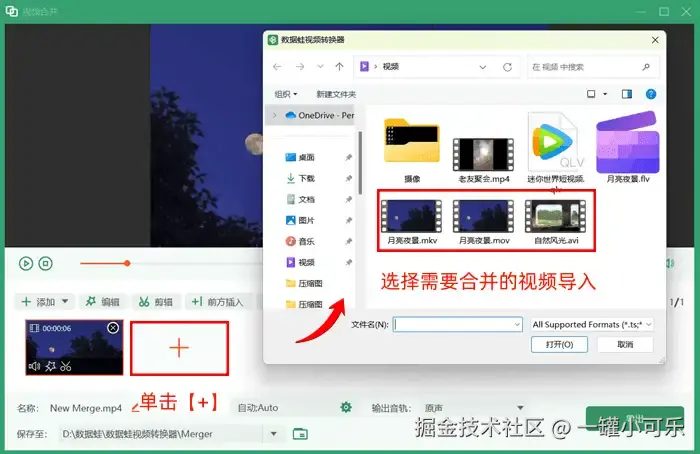Select the 摄像 folder
The width and height of the screenshot is (700, 454).
(x=412, y=150)
